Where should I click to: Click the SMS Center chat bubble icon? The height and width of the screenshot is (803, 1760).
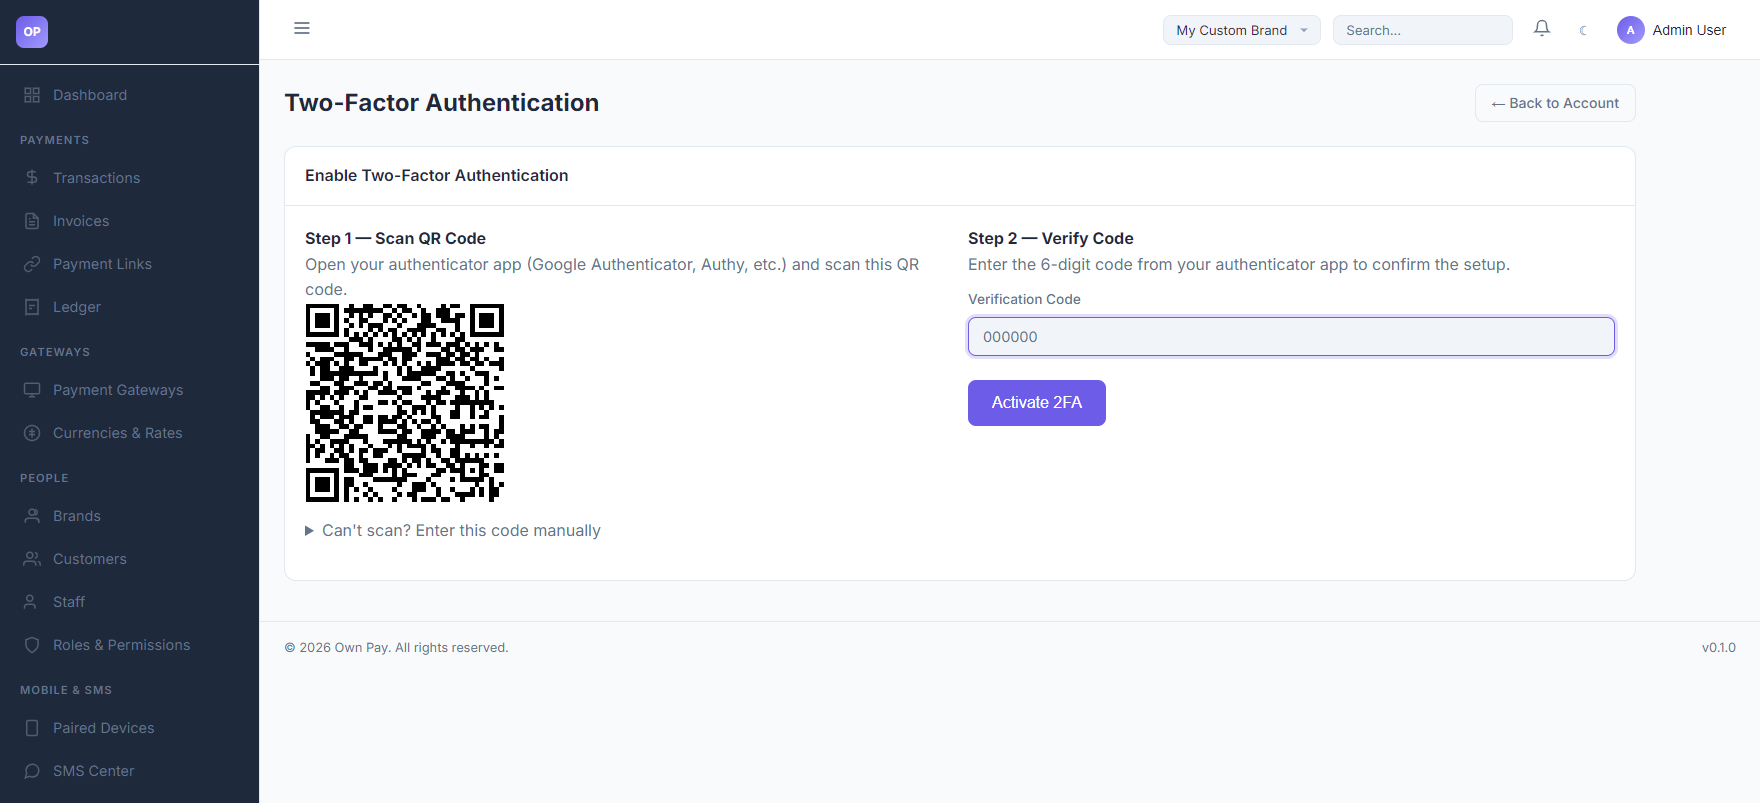(32, 771)
